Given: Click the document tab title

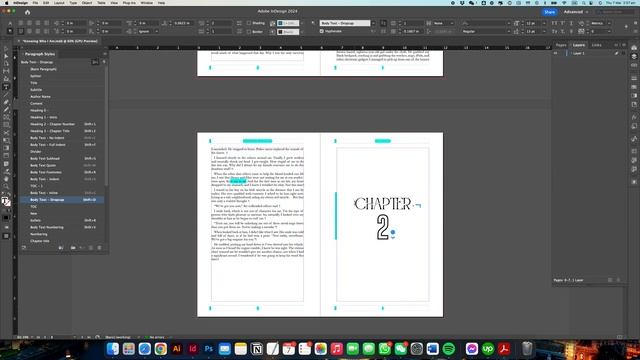Looking at the screenshot, I should point(60,41).
